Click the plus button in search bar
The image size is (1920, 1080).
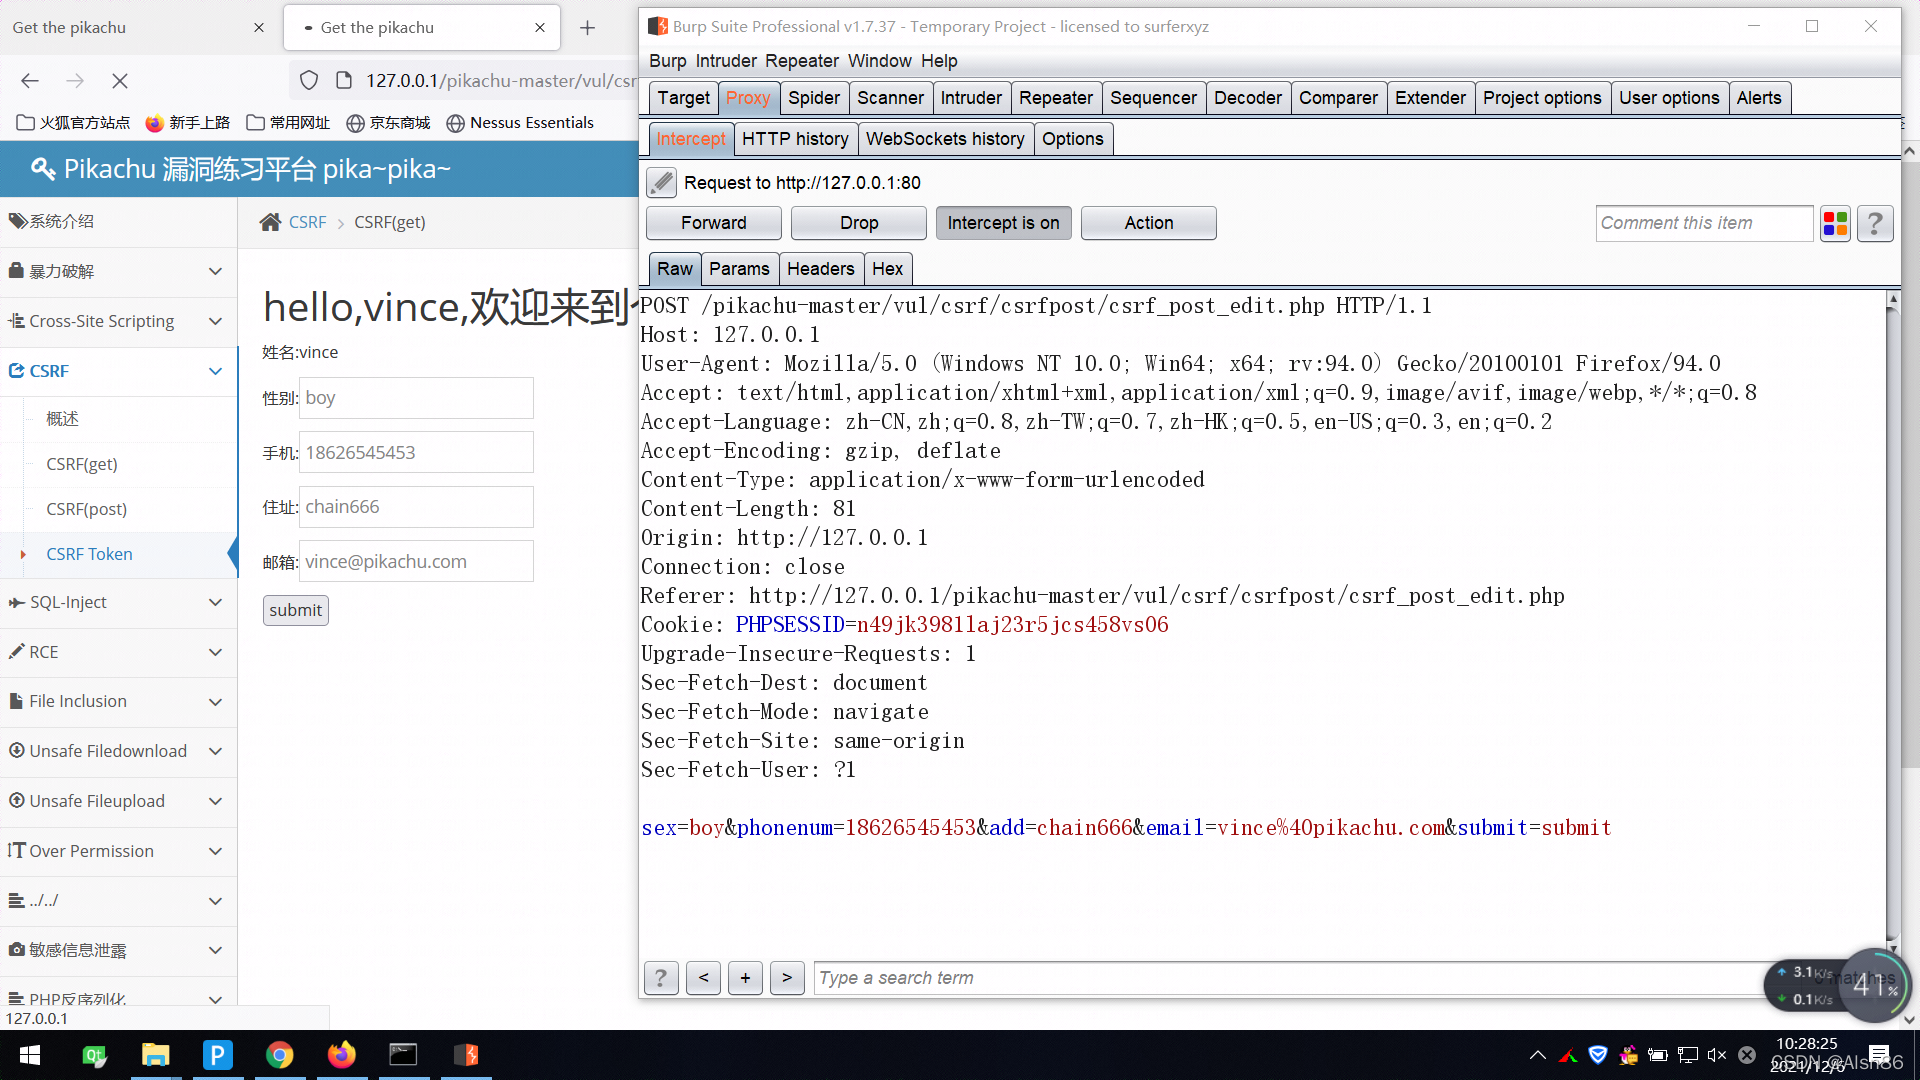coord(745,978)
